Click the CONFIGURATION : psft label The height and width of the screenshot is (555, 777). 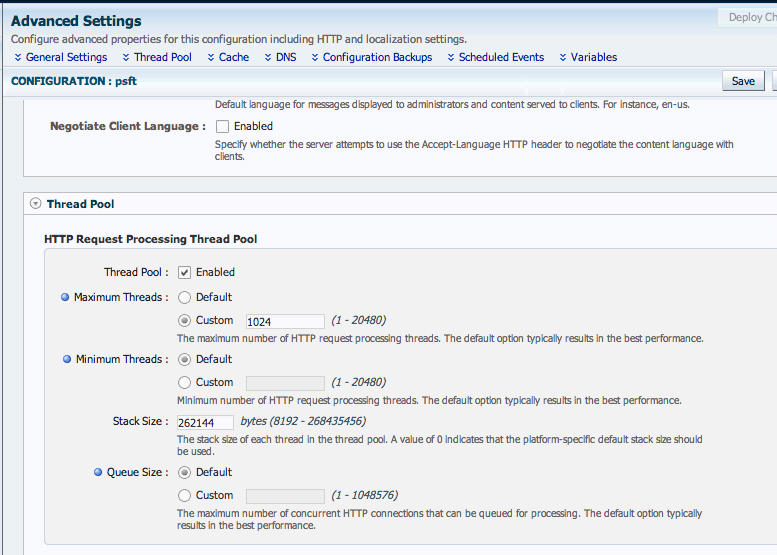point(74,81)
